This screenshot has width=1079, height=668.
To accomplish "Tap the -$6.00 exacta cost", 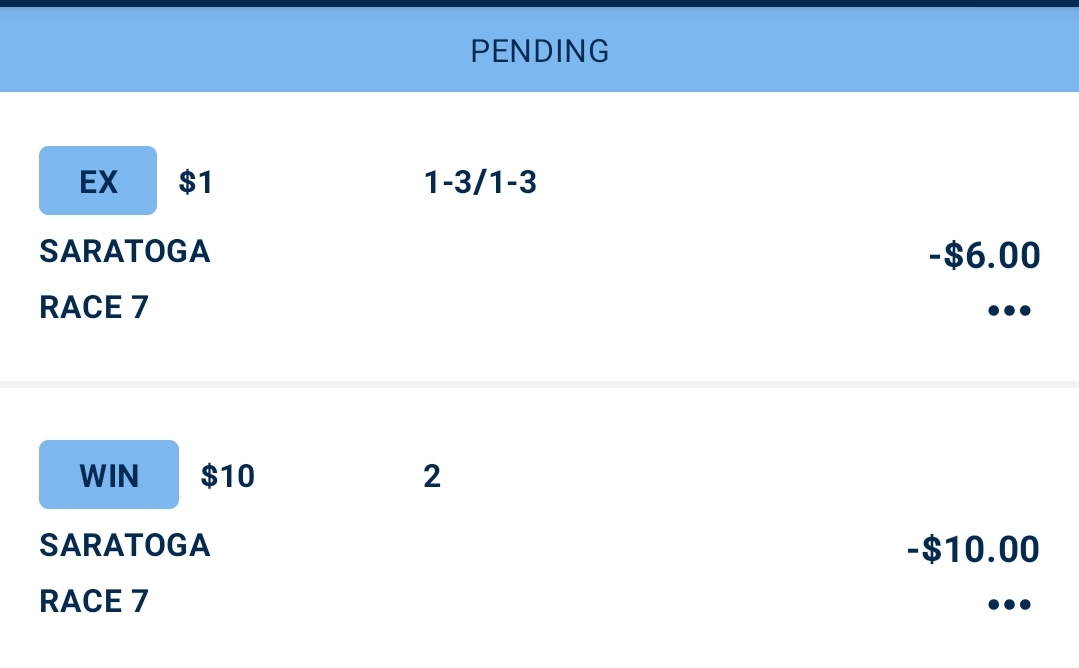I will click(984, 255).
